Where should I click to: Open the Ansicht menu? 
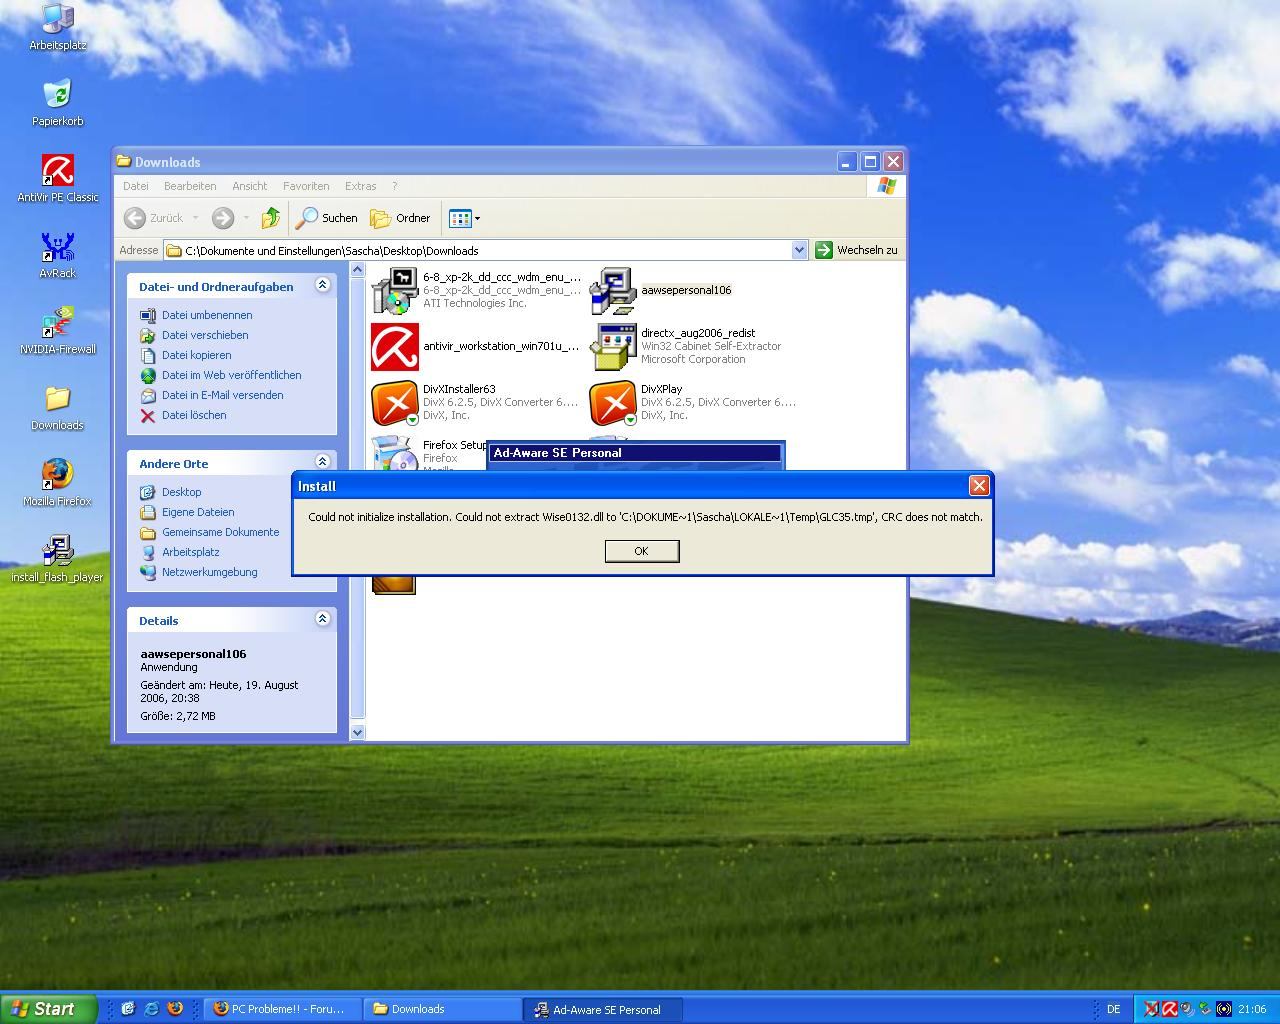point(250,186)
